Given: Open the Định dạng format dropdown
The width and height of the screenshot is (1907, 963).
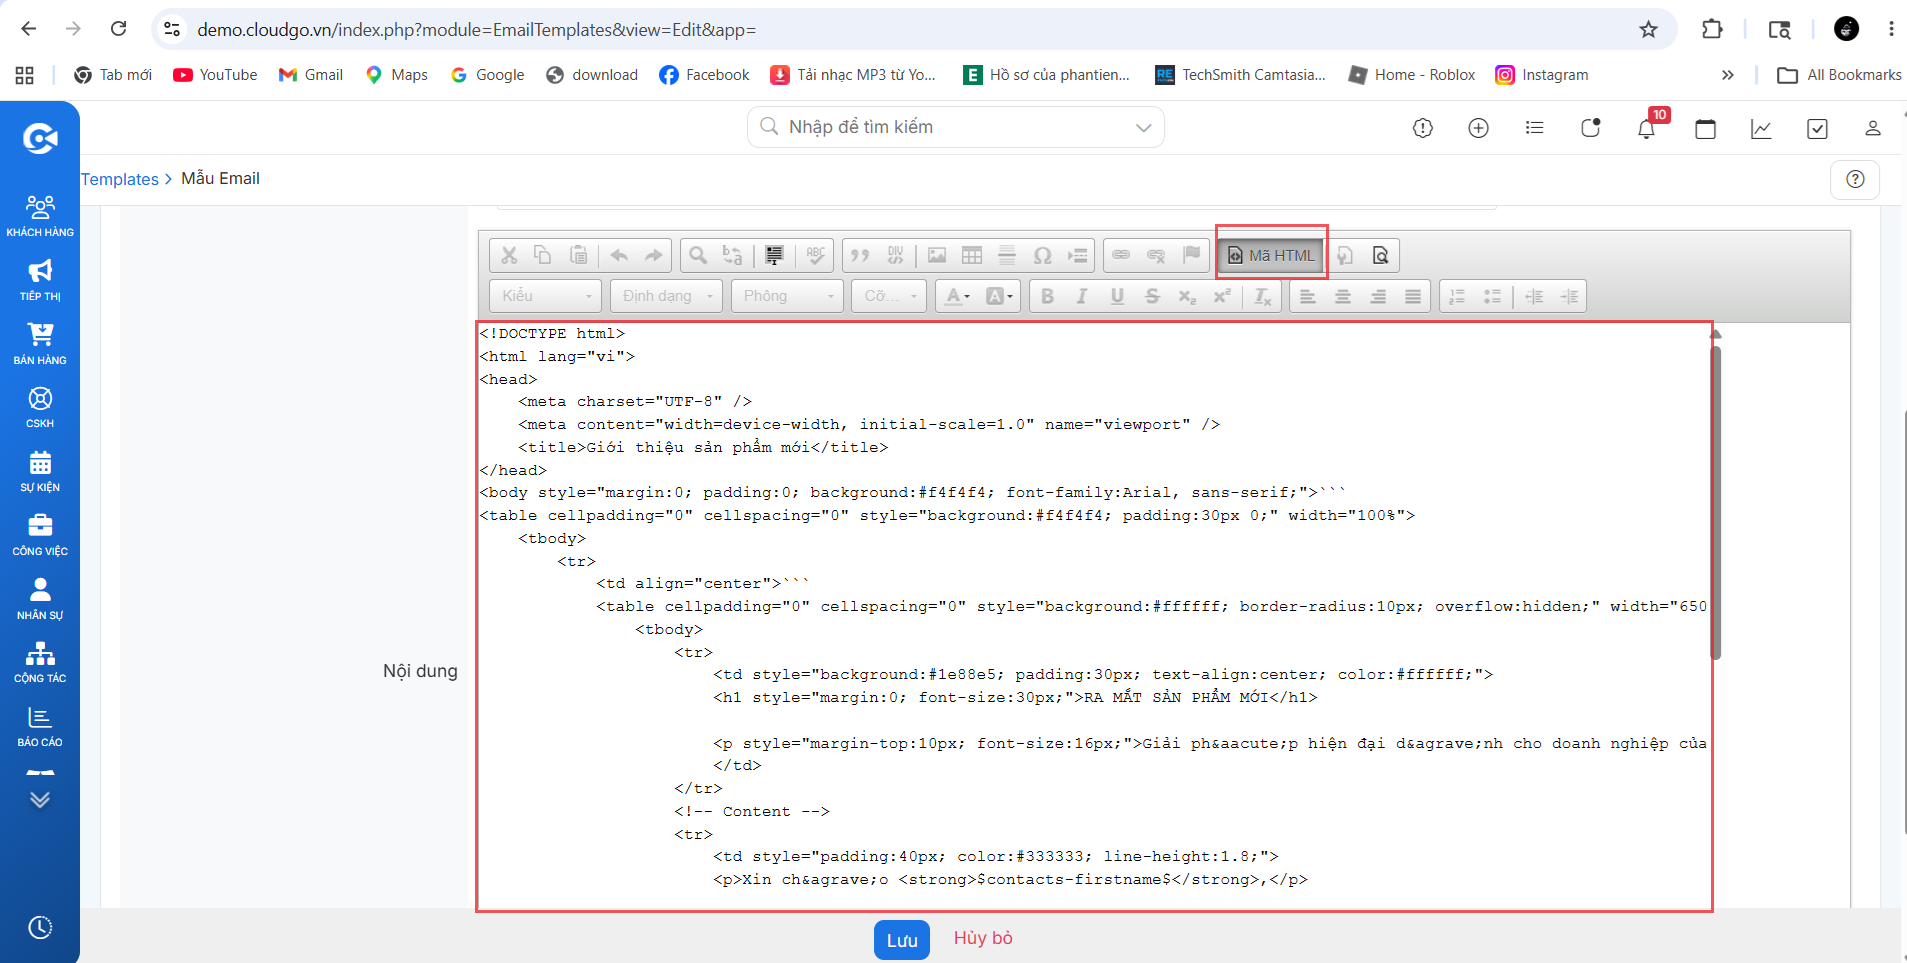Looking at the screenshot, I should click(x=666, y=296).
